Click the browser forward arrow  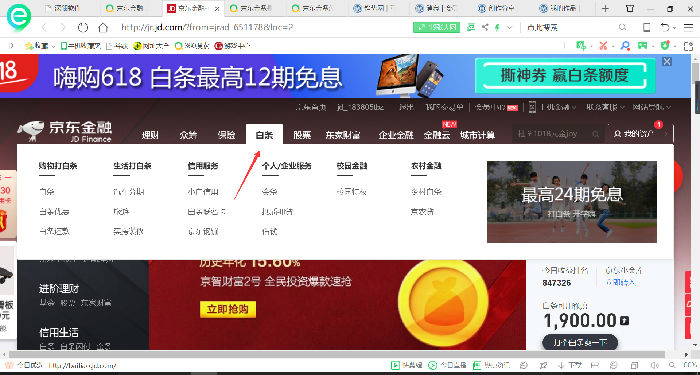tap(63, 28)
